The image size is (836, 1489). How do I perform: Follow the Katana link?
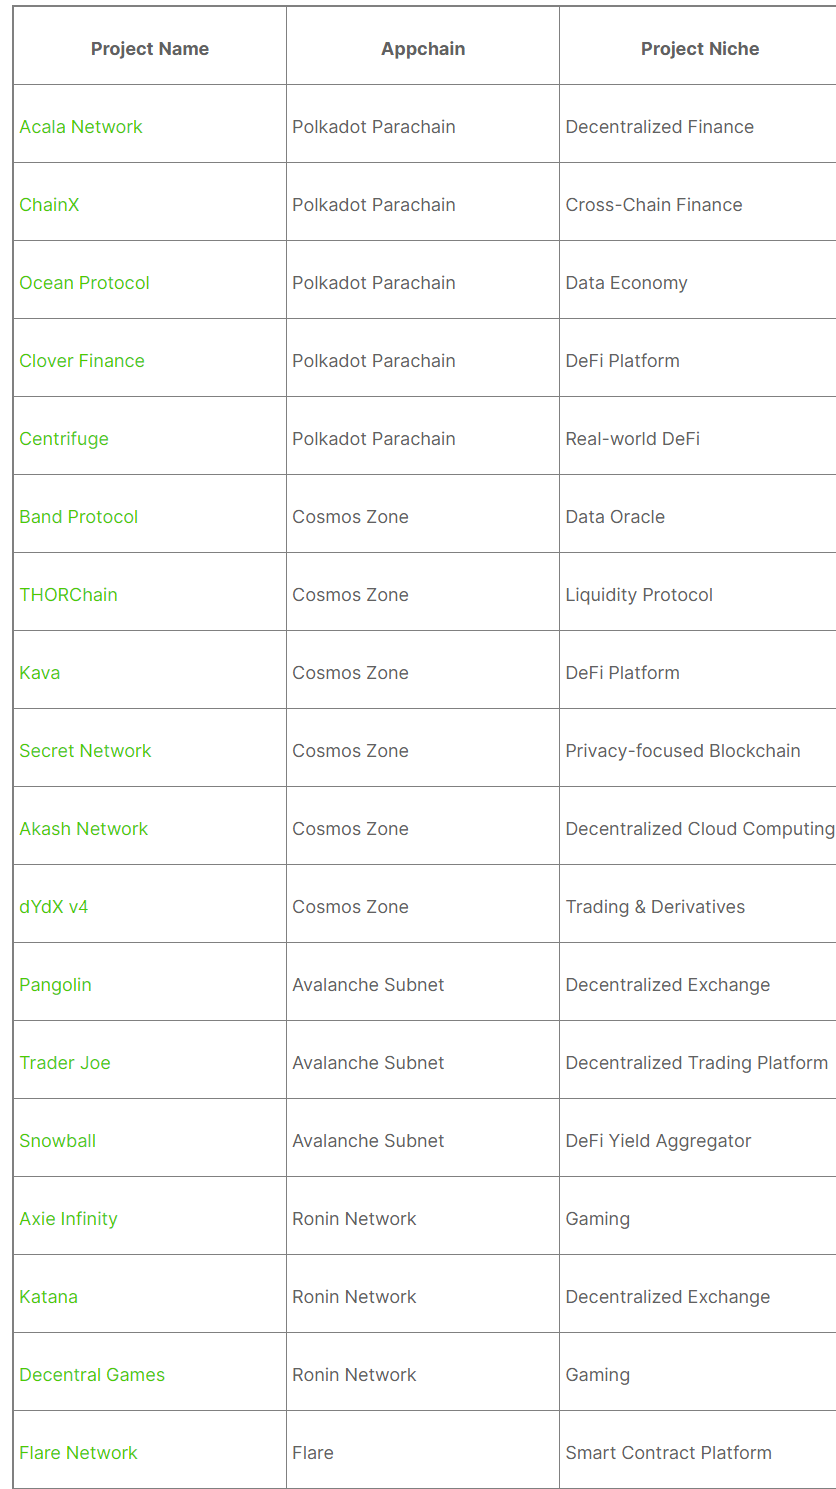pyautogui.click(x=48, y=1297)
